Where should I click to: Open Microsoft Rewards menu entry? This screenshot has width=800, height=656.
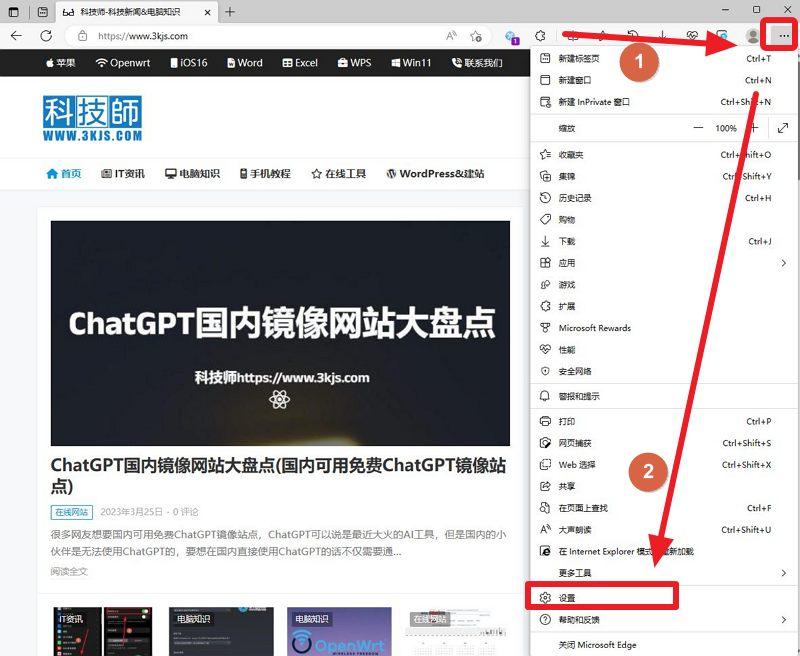coord(663,328)
